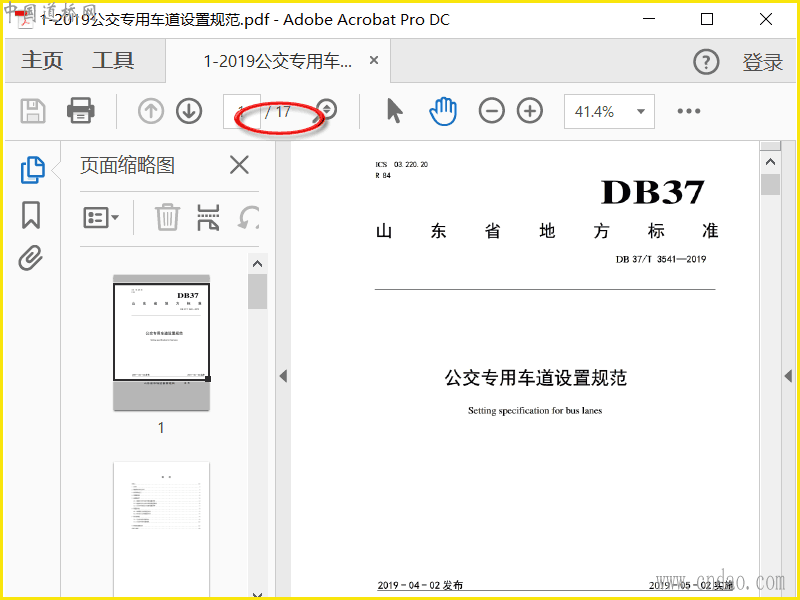The image size is (800, 600).
Task: Click the rotate pages icon
Action: click(248, 217)
